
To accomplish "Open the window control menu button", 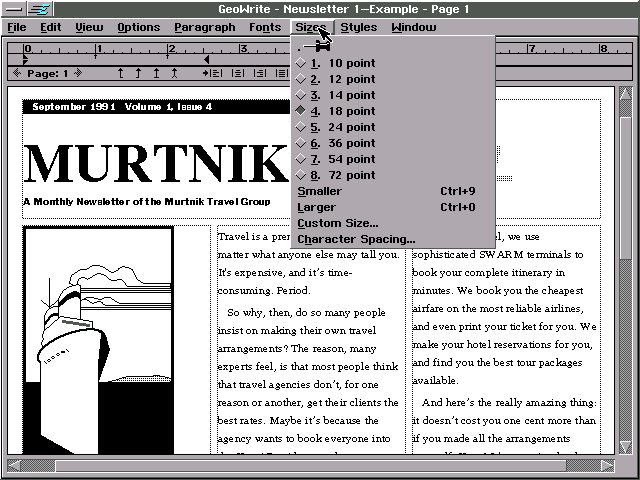I will pyautogui.click(x=15, y=9).
